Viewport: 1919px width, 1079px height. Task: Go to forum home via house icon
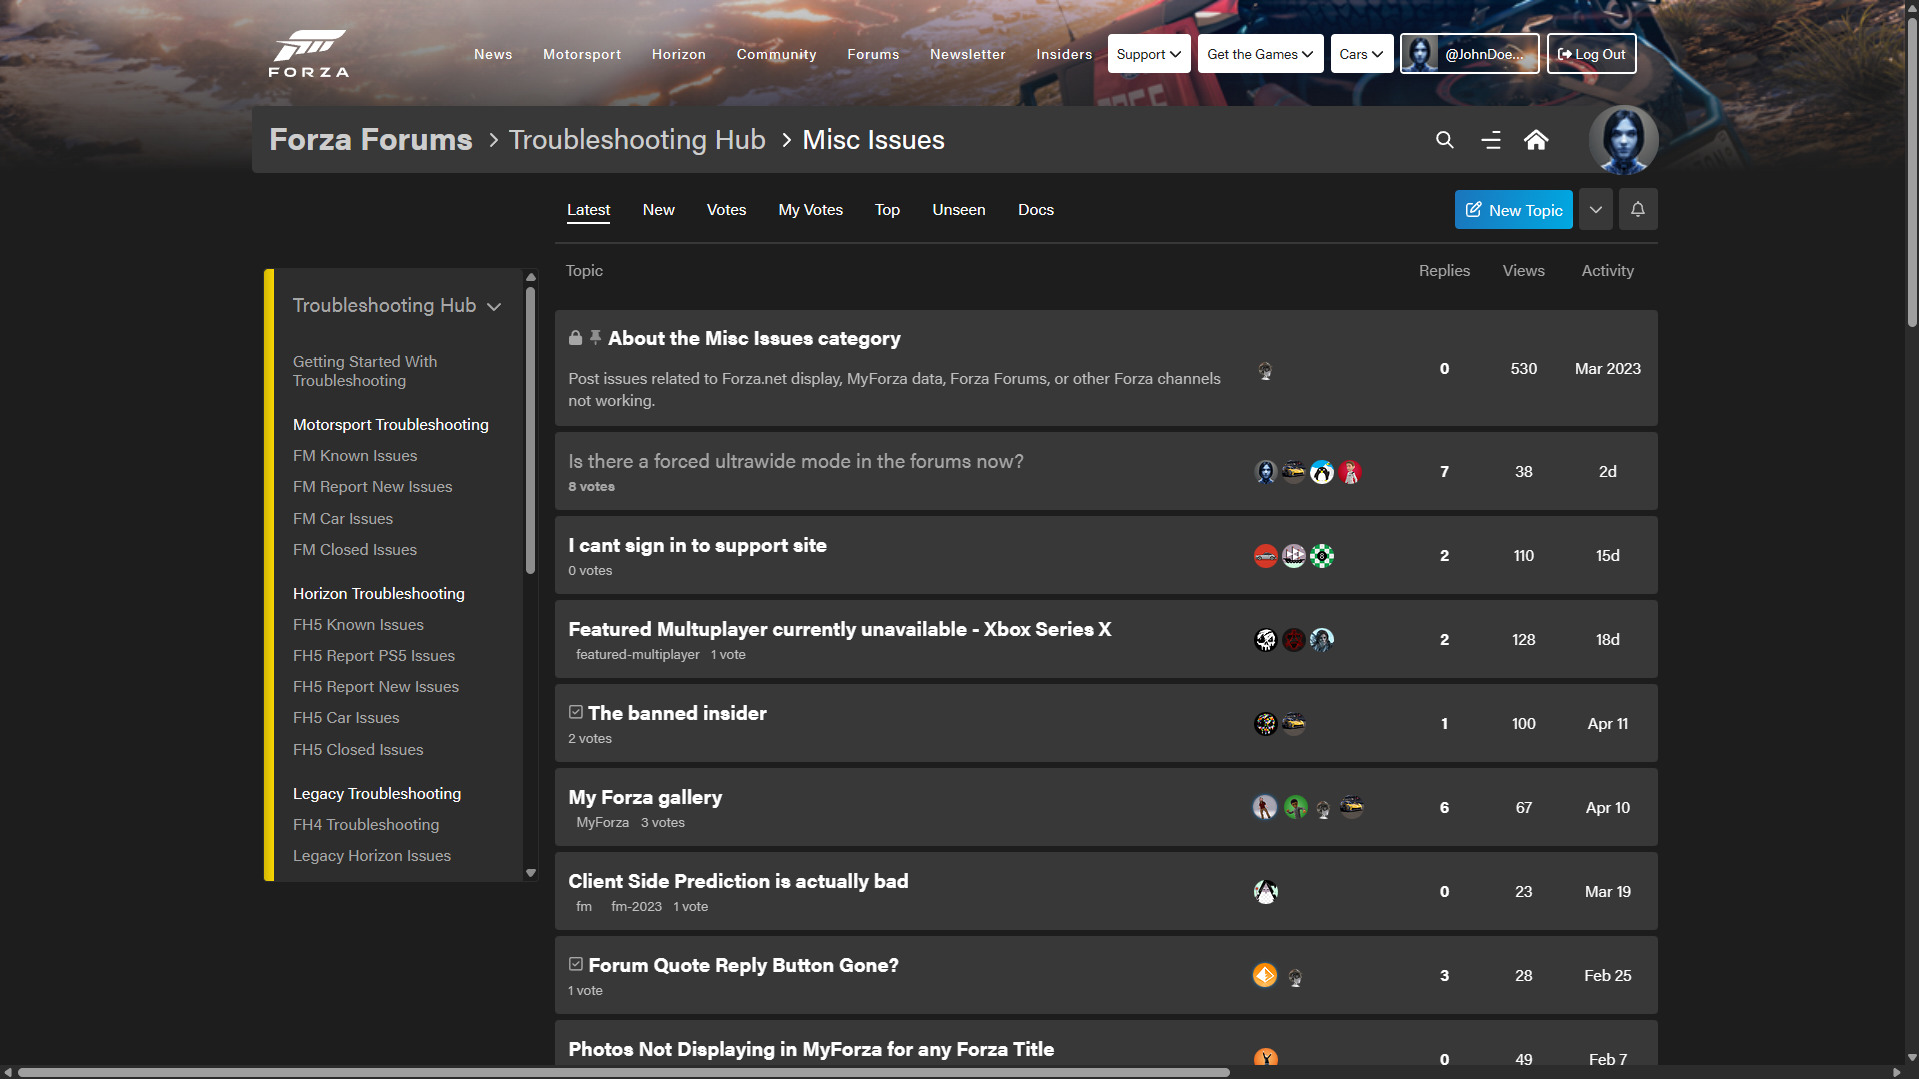click(1536, 140)
